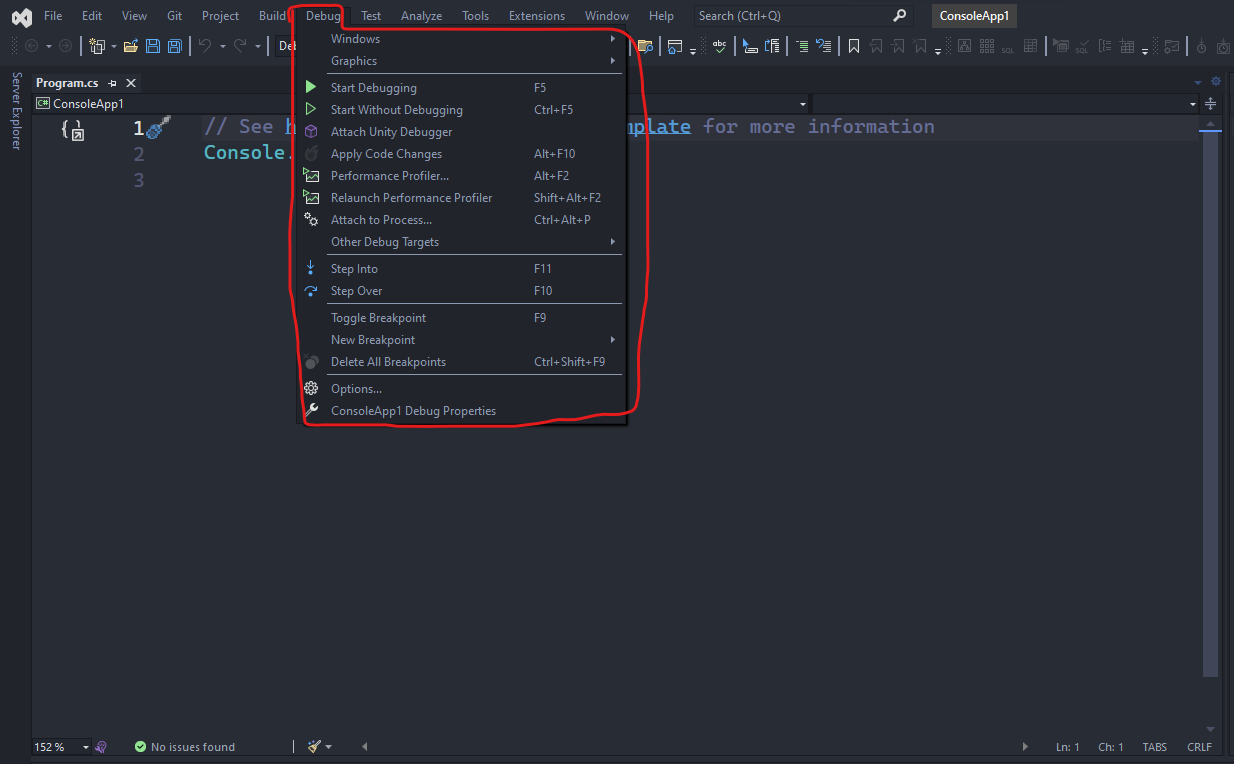Click the 'Ch: 1' status bar entry
Screen dimensions: 1234x764
[1111, 747]
